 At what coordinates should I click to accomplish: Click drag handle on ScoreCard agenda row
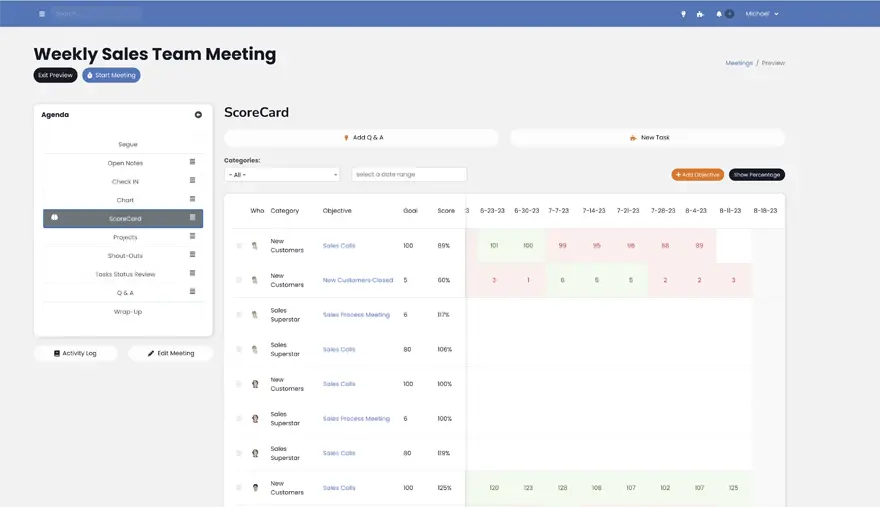coord(192,217)
